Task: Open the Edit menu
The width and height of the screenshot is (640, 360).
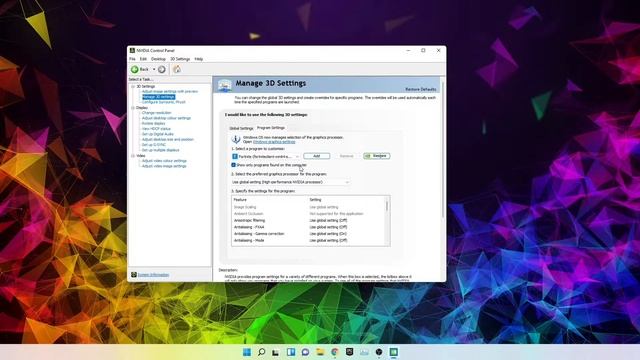Action: point(143,59)
